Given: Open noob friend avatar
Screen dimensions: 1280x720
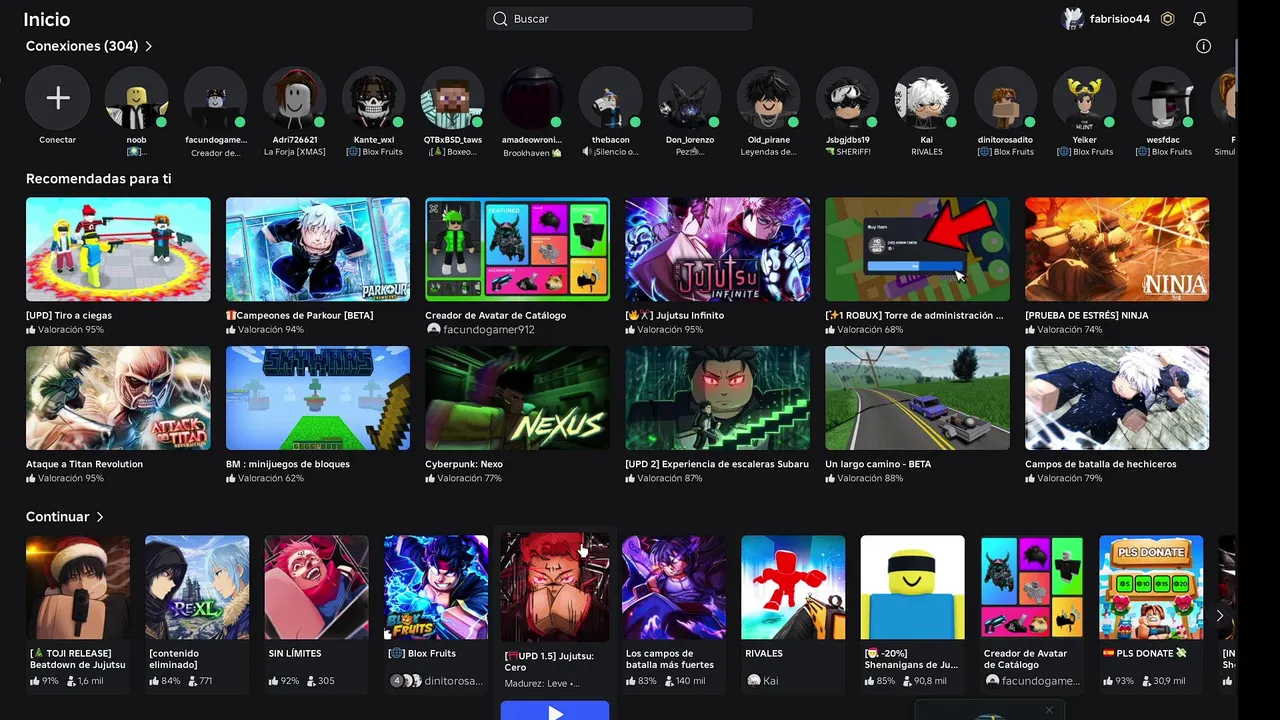Looking at the screenshot, I should pyautogui.click(x=136, y=98).
